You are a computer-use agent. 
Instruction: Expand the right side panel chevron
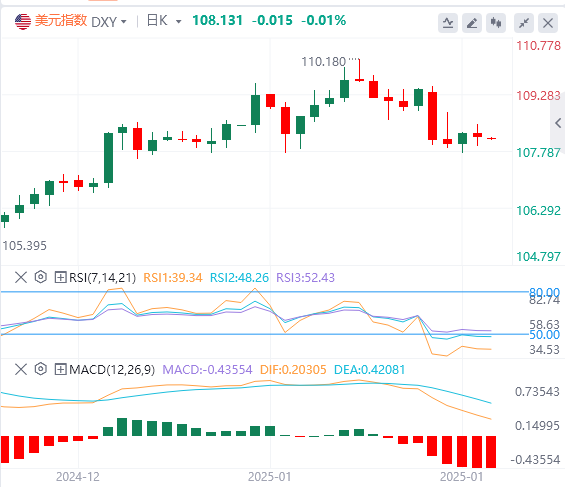pyautogui.click(x=558, y=123)
